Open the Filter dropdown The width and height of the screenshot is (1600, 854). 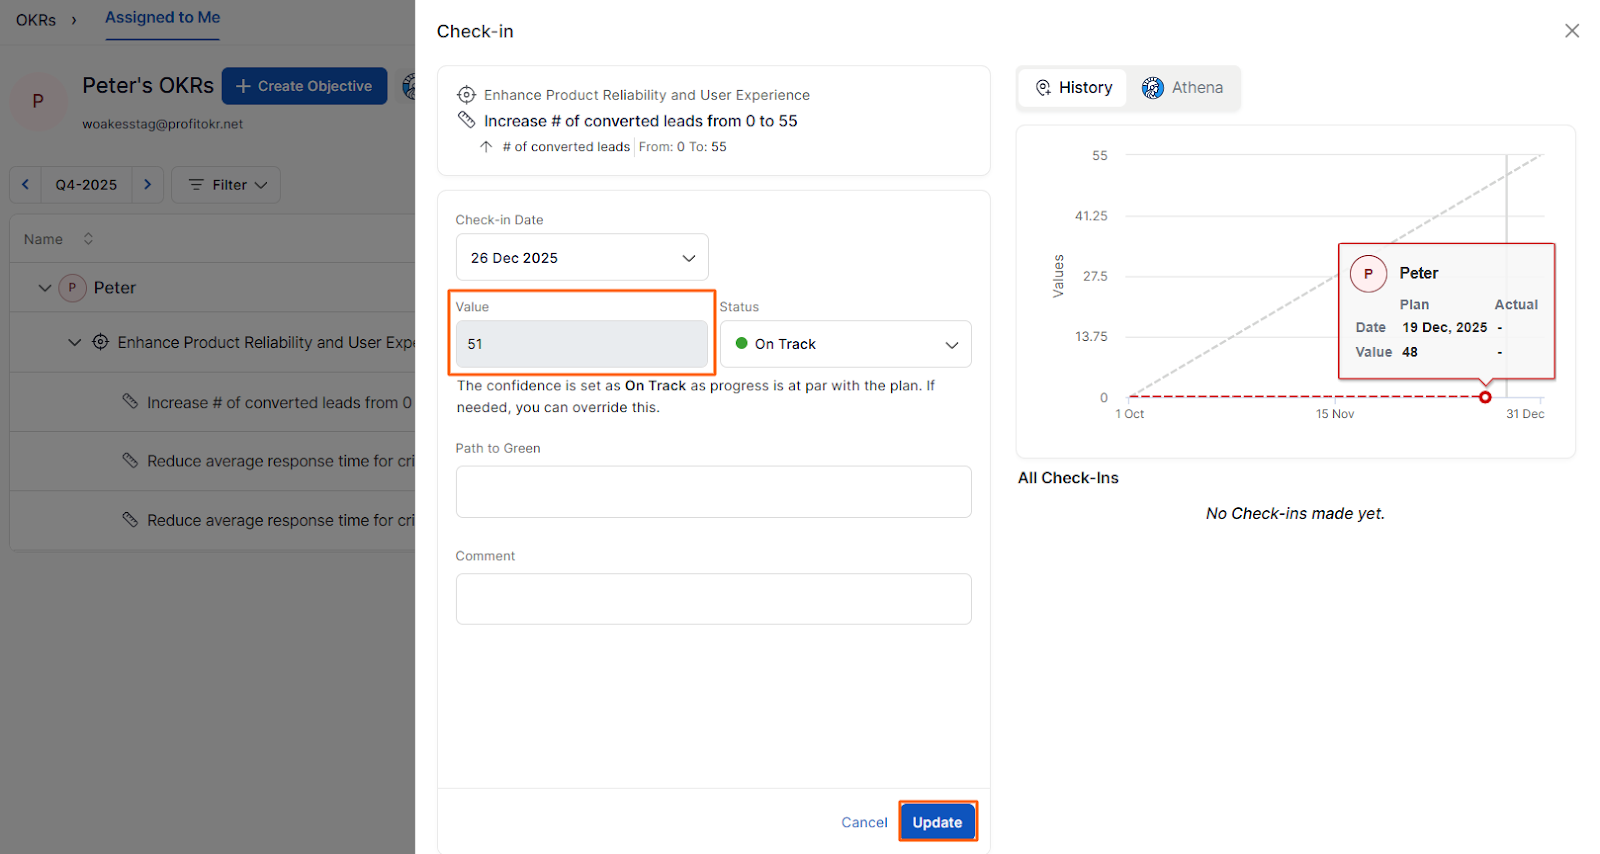click(226, 185)
